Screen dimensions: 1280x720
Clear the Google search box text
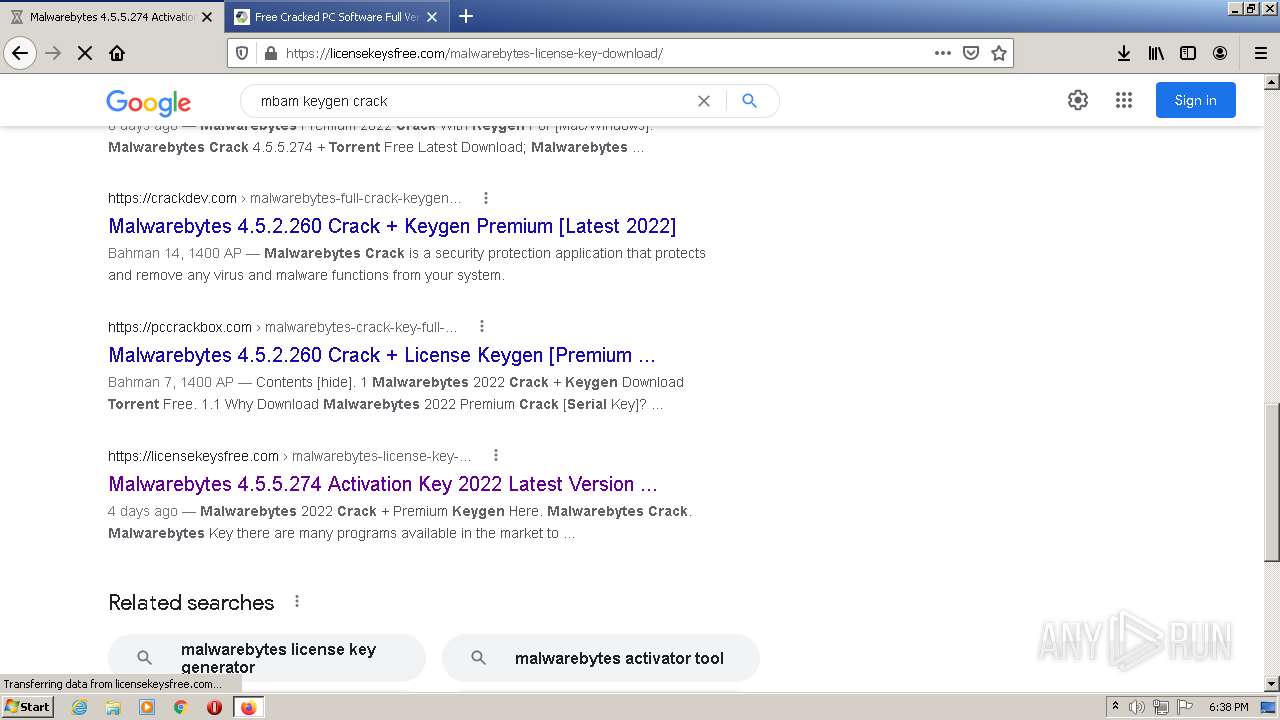coord(703,100)
